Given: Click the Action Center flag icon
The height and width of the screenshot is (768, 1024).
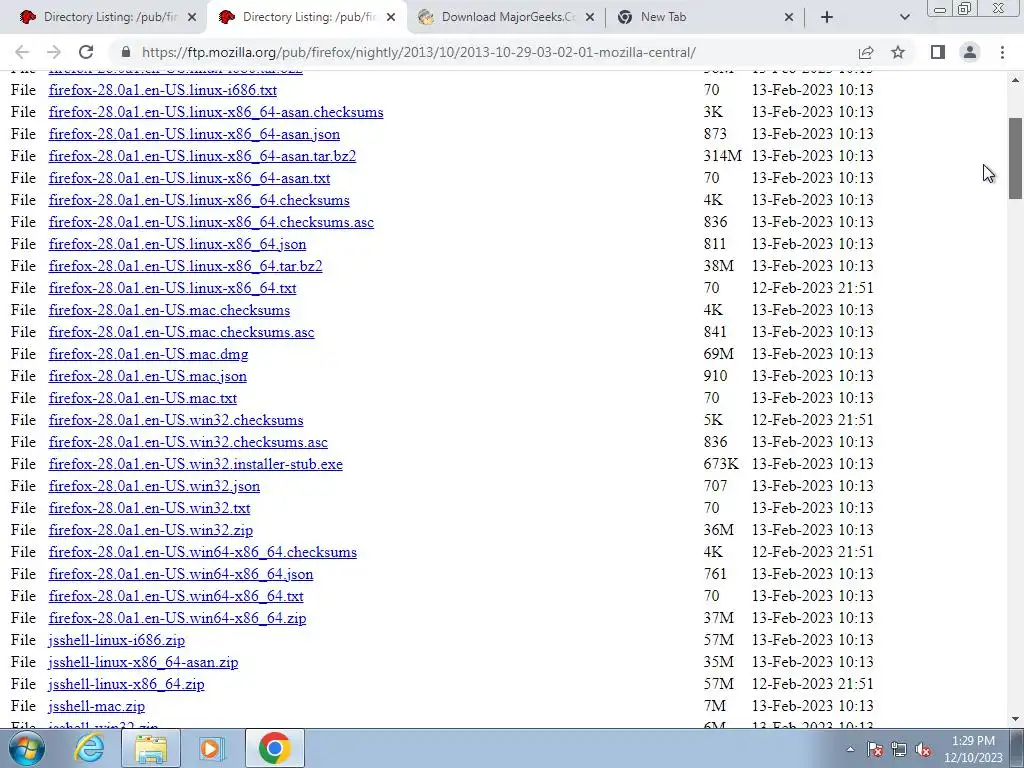Looking at the screenshot, I should point(875,749).
